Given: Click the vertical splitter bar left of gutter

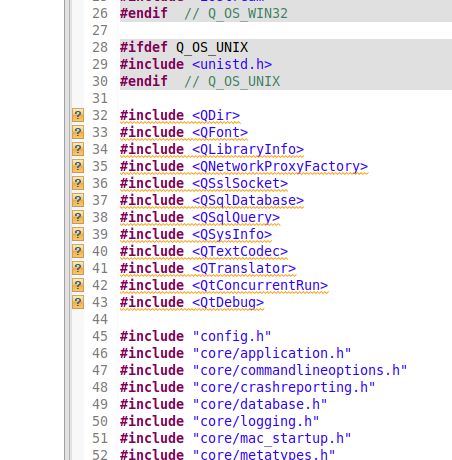Looking at the screenshot, I should tap(68, 230).
